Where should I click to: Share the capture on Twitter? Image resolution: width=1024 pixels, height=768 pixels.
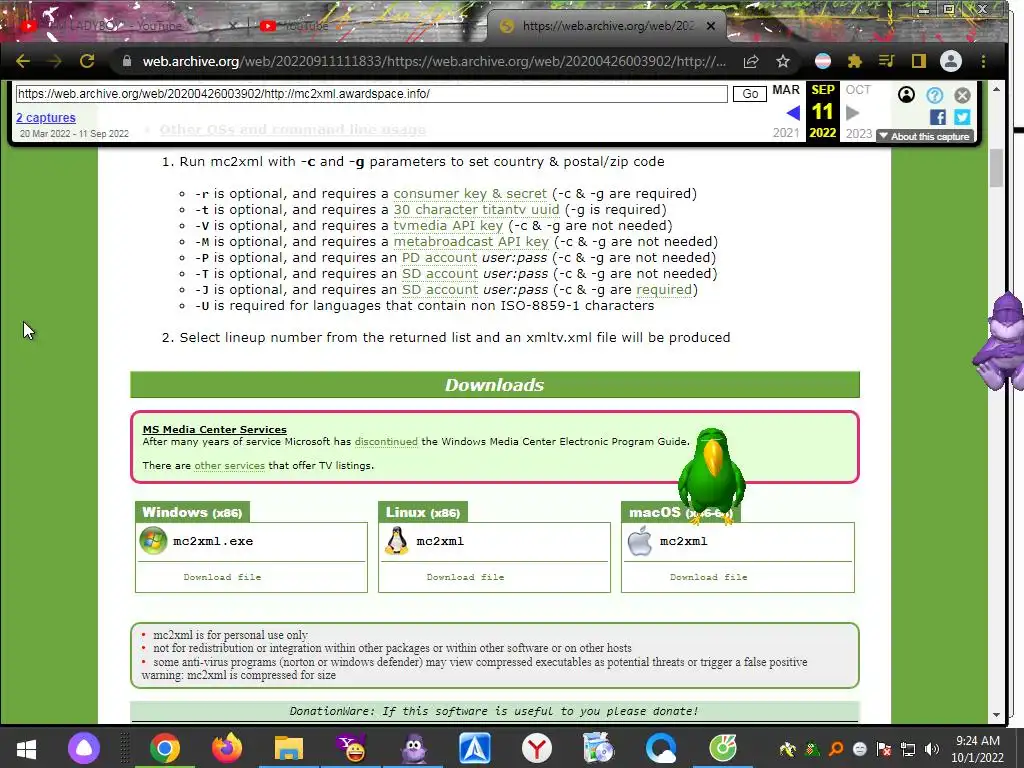(962, 118)
